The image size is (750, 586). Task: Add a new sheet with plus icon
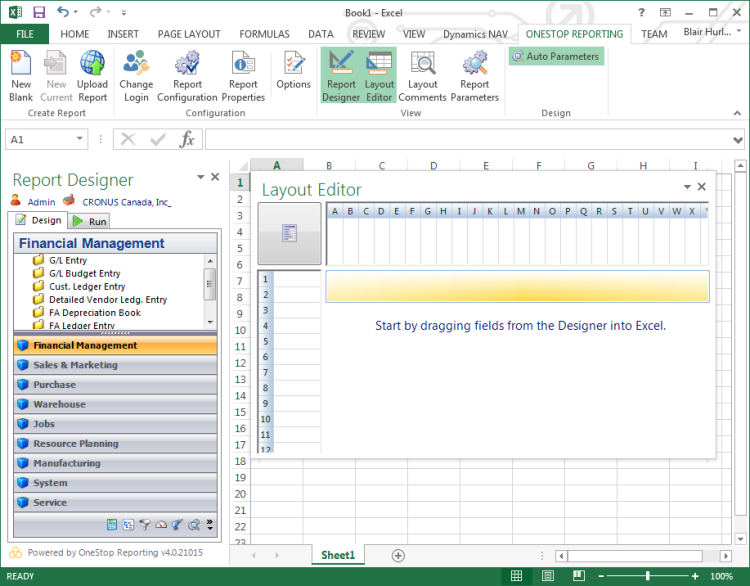398,555
